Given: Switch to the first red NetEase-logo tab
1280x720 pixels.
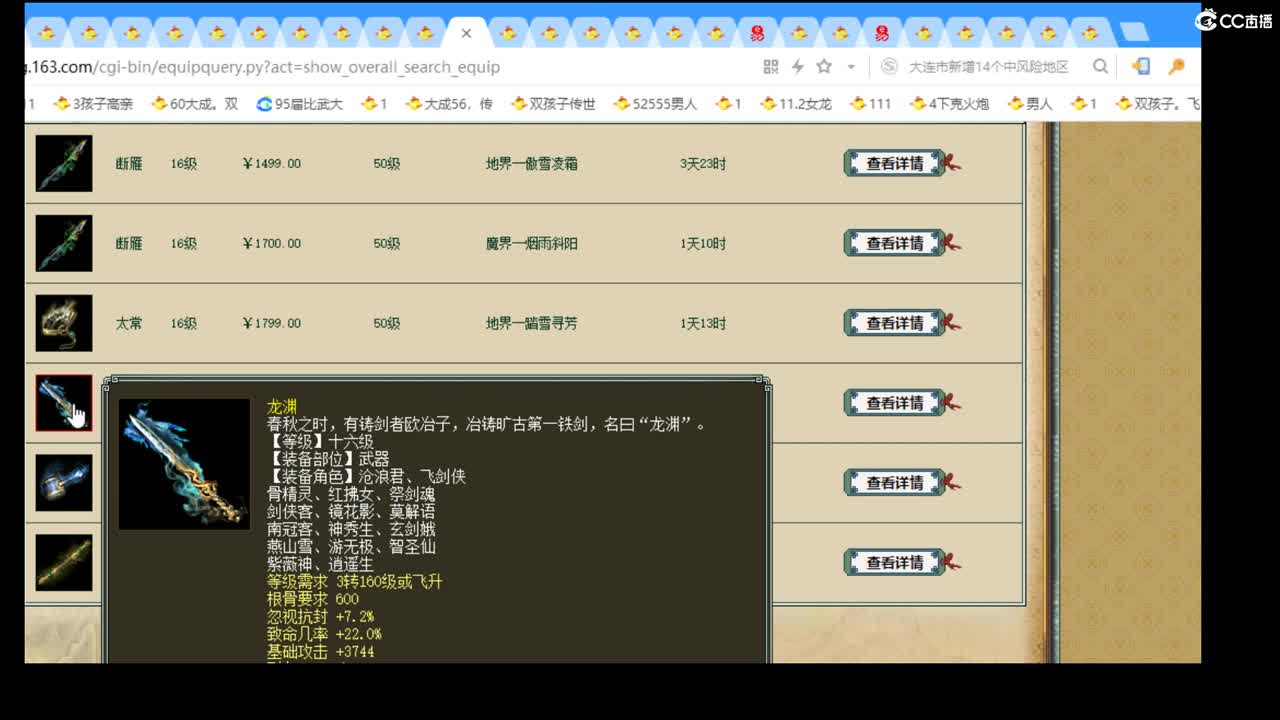Looking at the screenshot, I should (757, 33).
